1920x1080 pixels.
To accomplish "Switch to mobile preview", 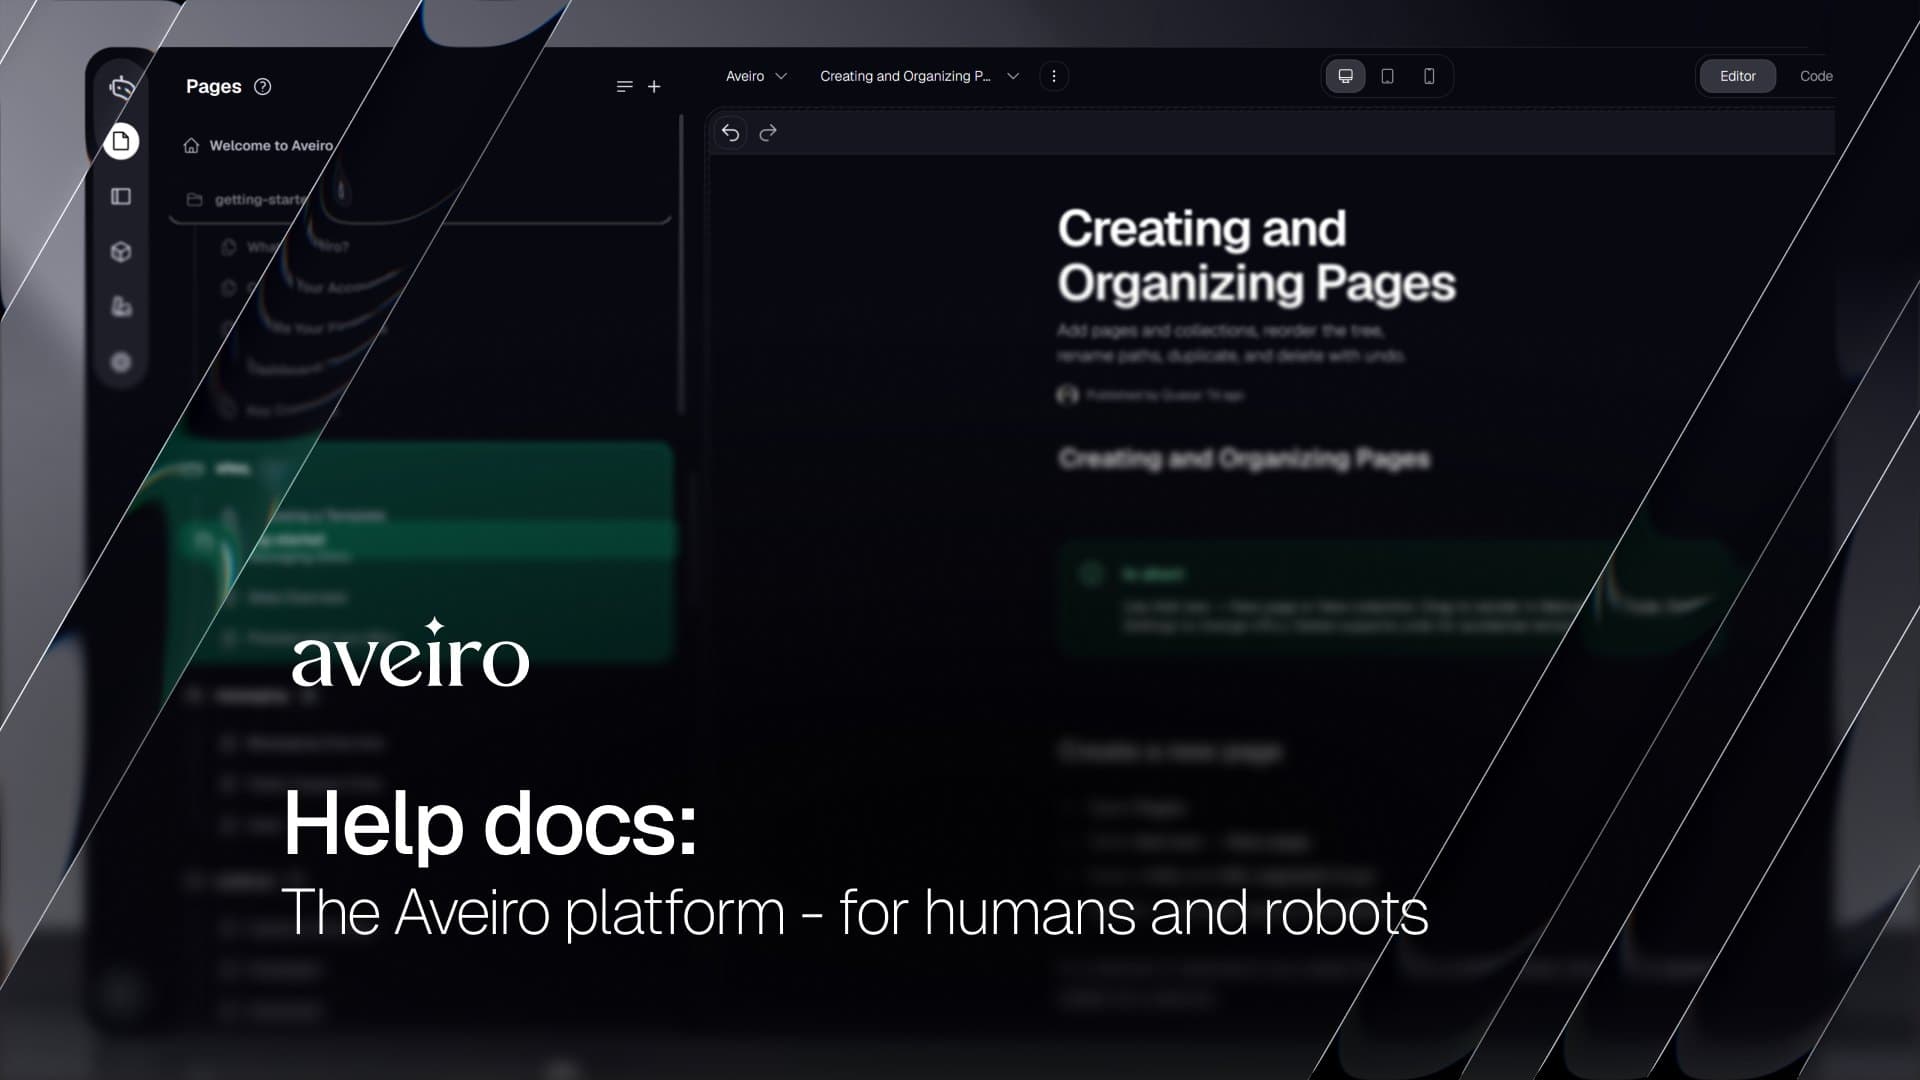I will click(1429, 76).
